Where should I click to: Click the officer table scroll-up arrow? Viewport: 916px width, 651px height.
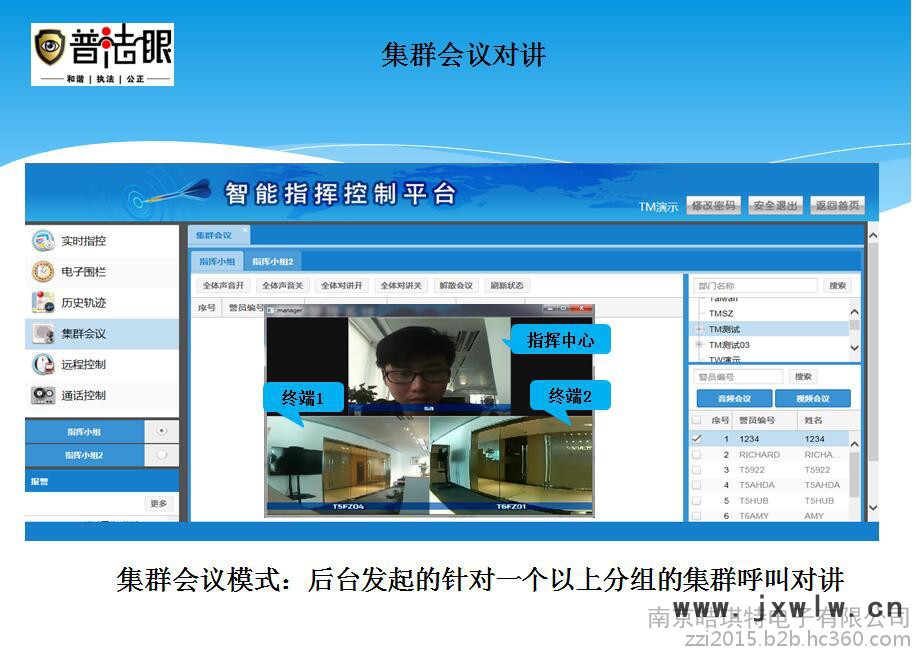[854, 444]
